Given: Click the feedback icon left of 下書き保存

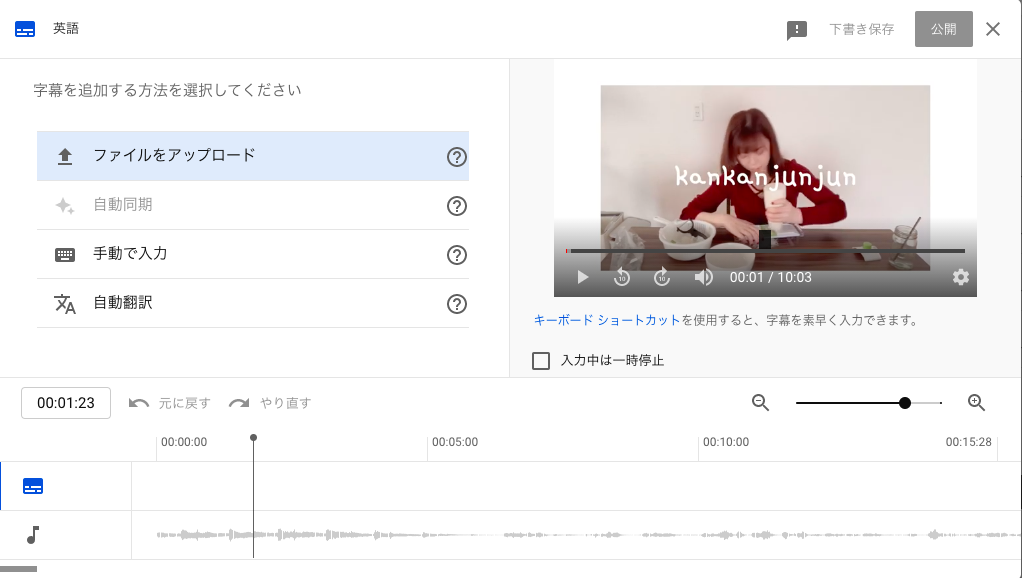Looking at the screenshot, I should [797, 28].
